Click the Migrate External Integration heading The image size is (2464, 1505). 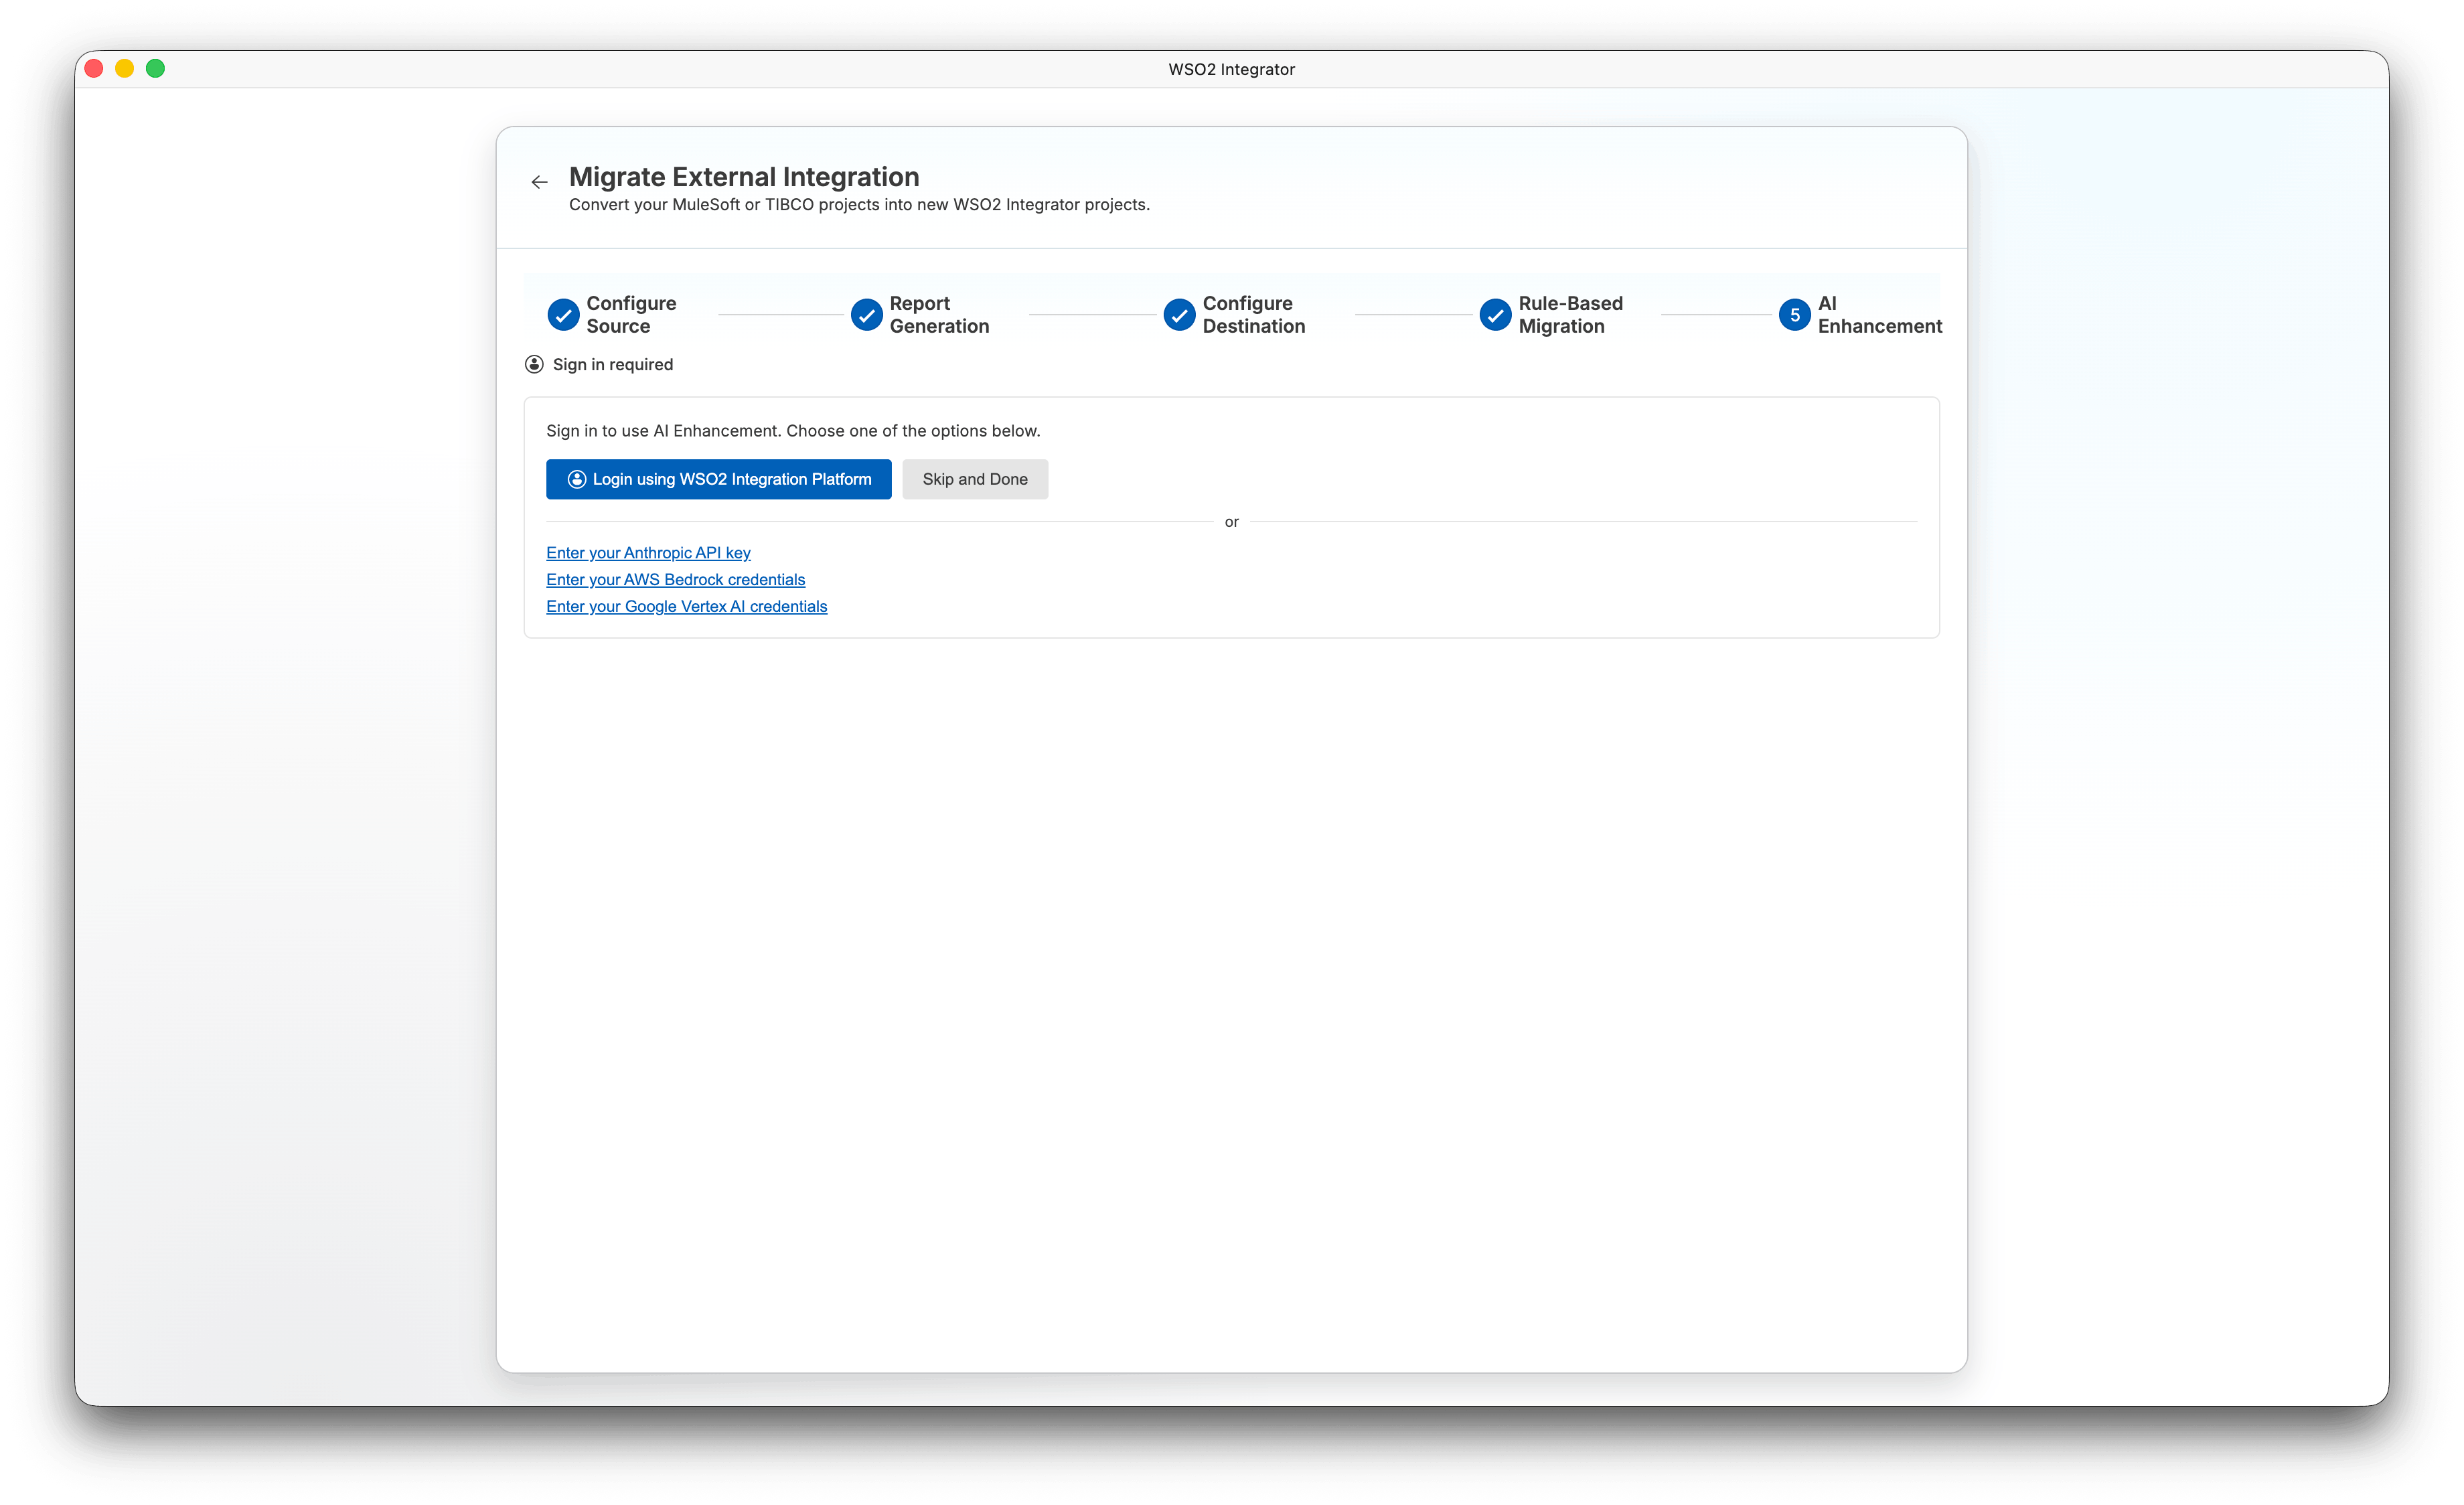tap(744, 177)
